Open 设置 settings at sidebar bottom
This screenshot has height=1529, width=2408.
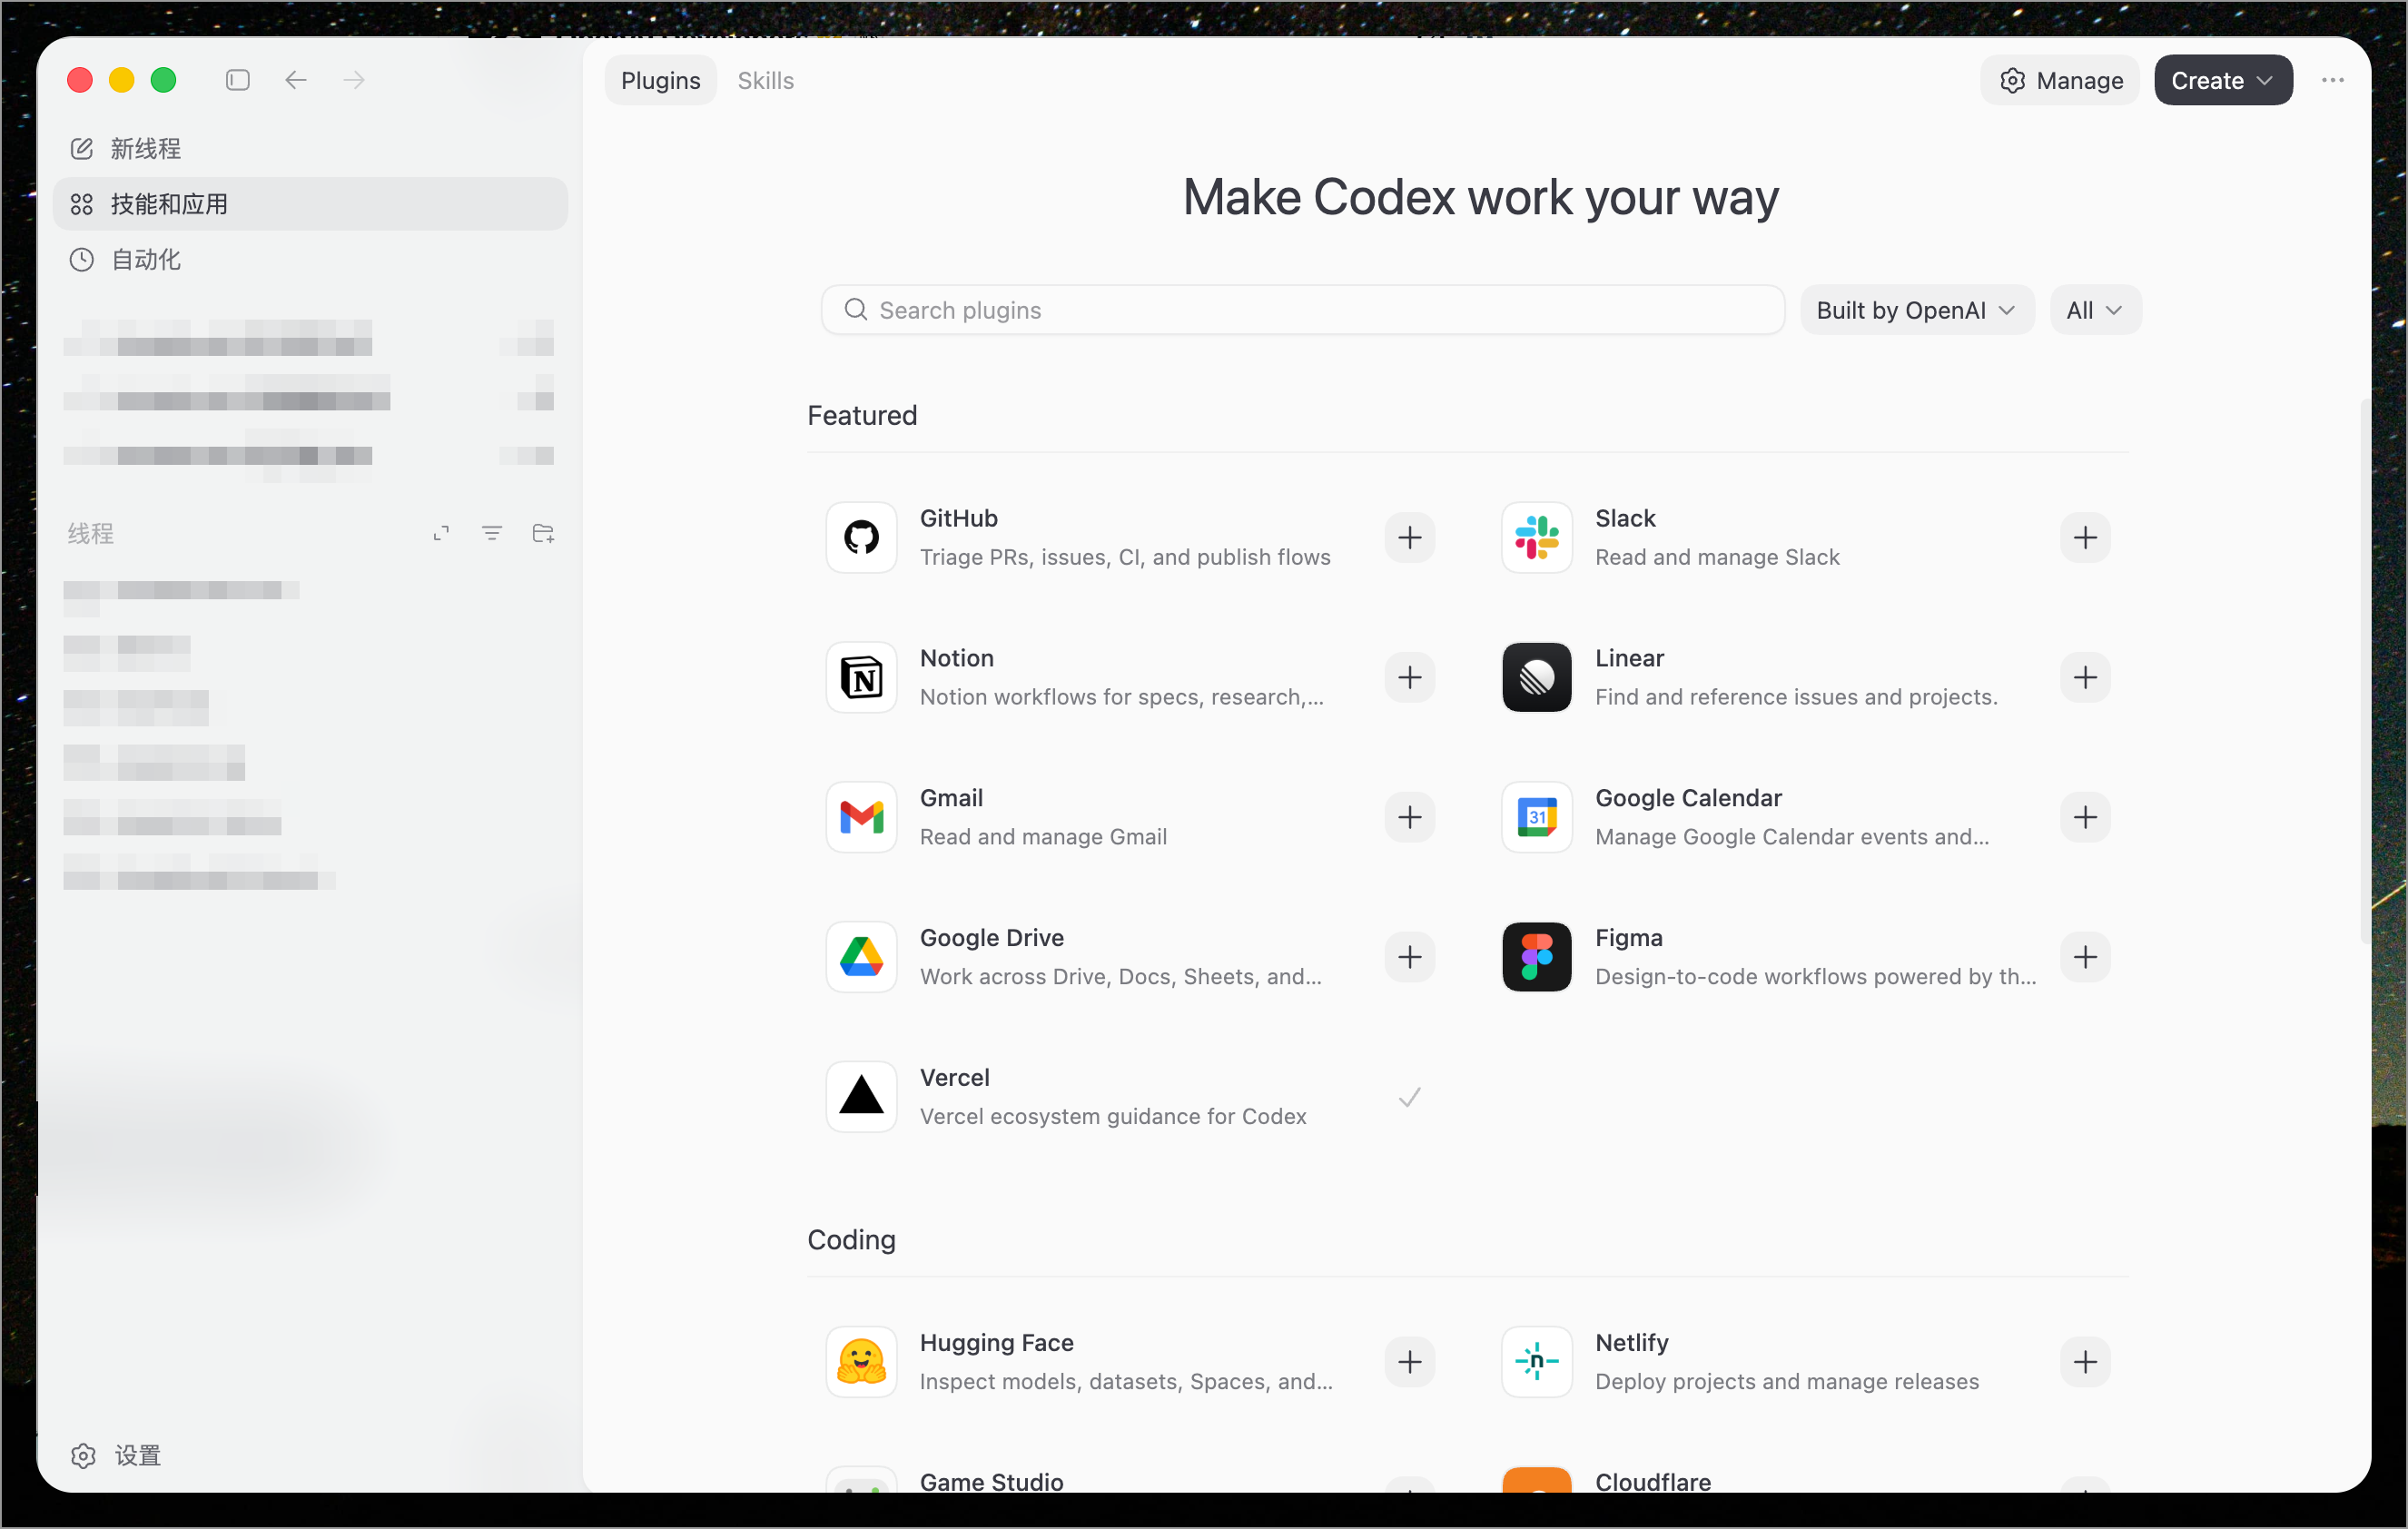pyautogui.click(x=137, y=1455)
